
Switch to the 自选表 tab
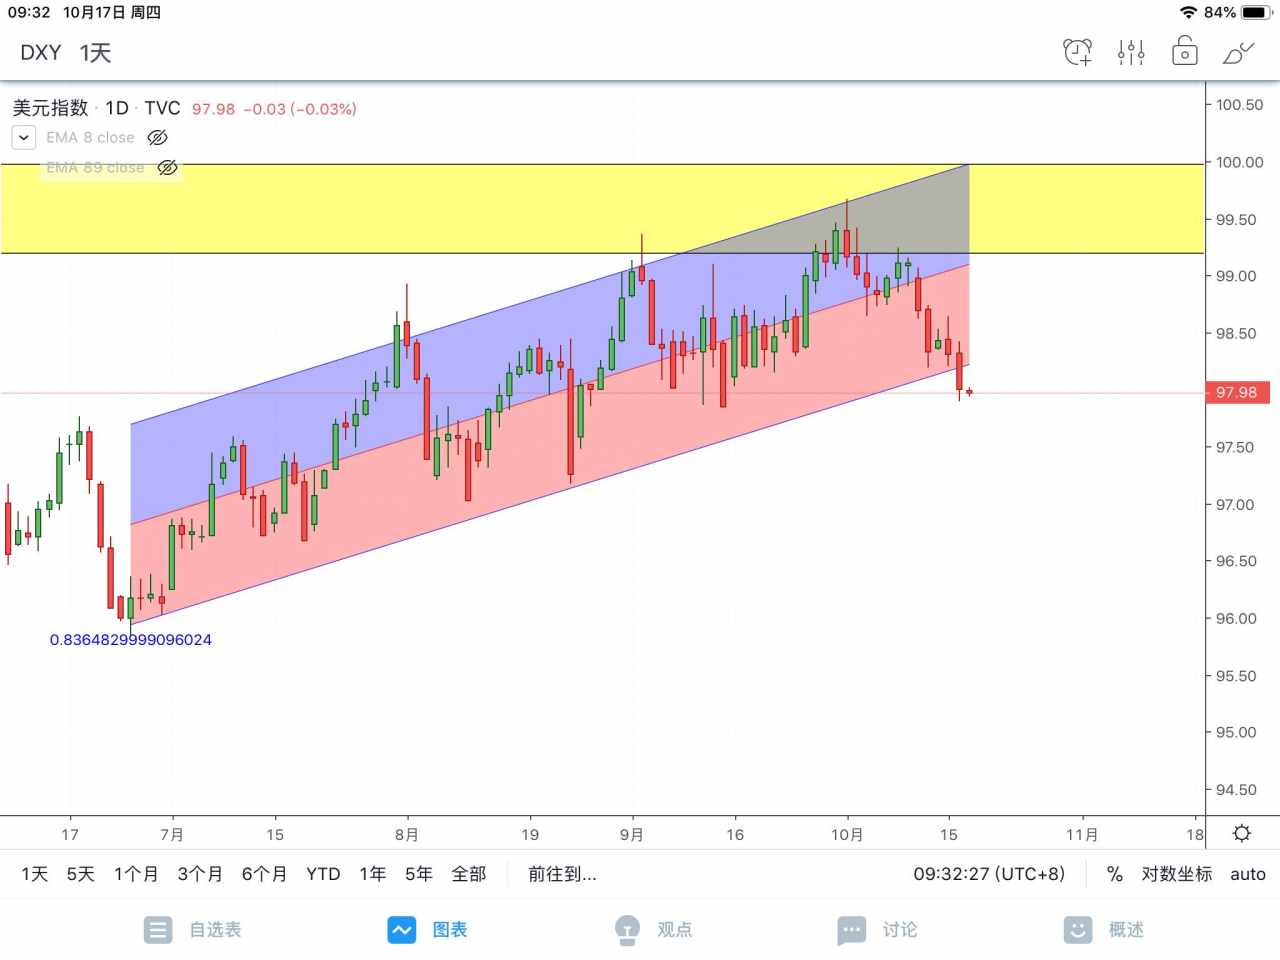[x=193, y=930]
